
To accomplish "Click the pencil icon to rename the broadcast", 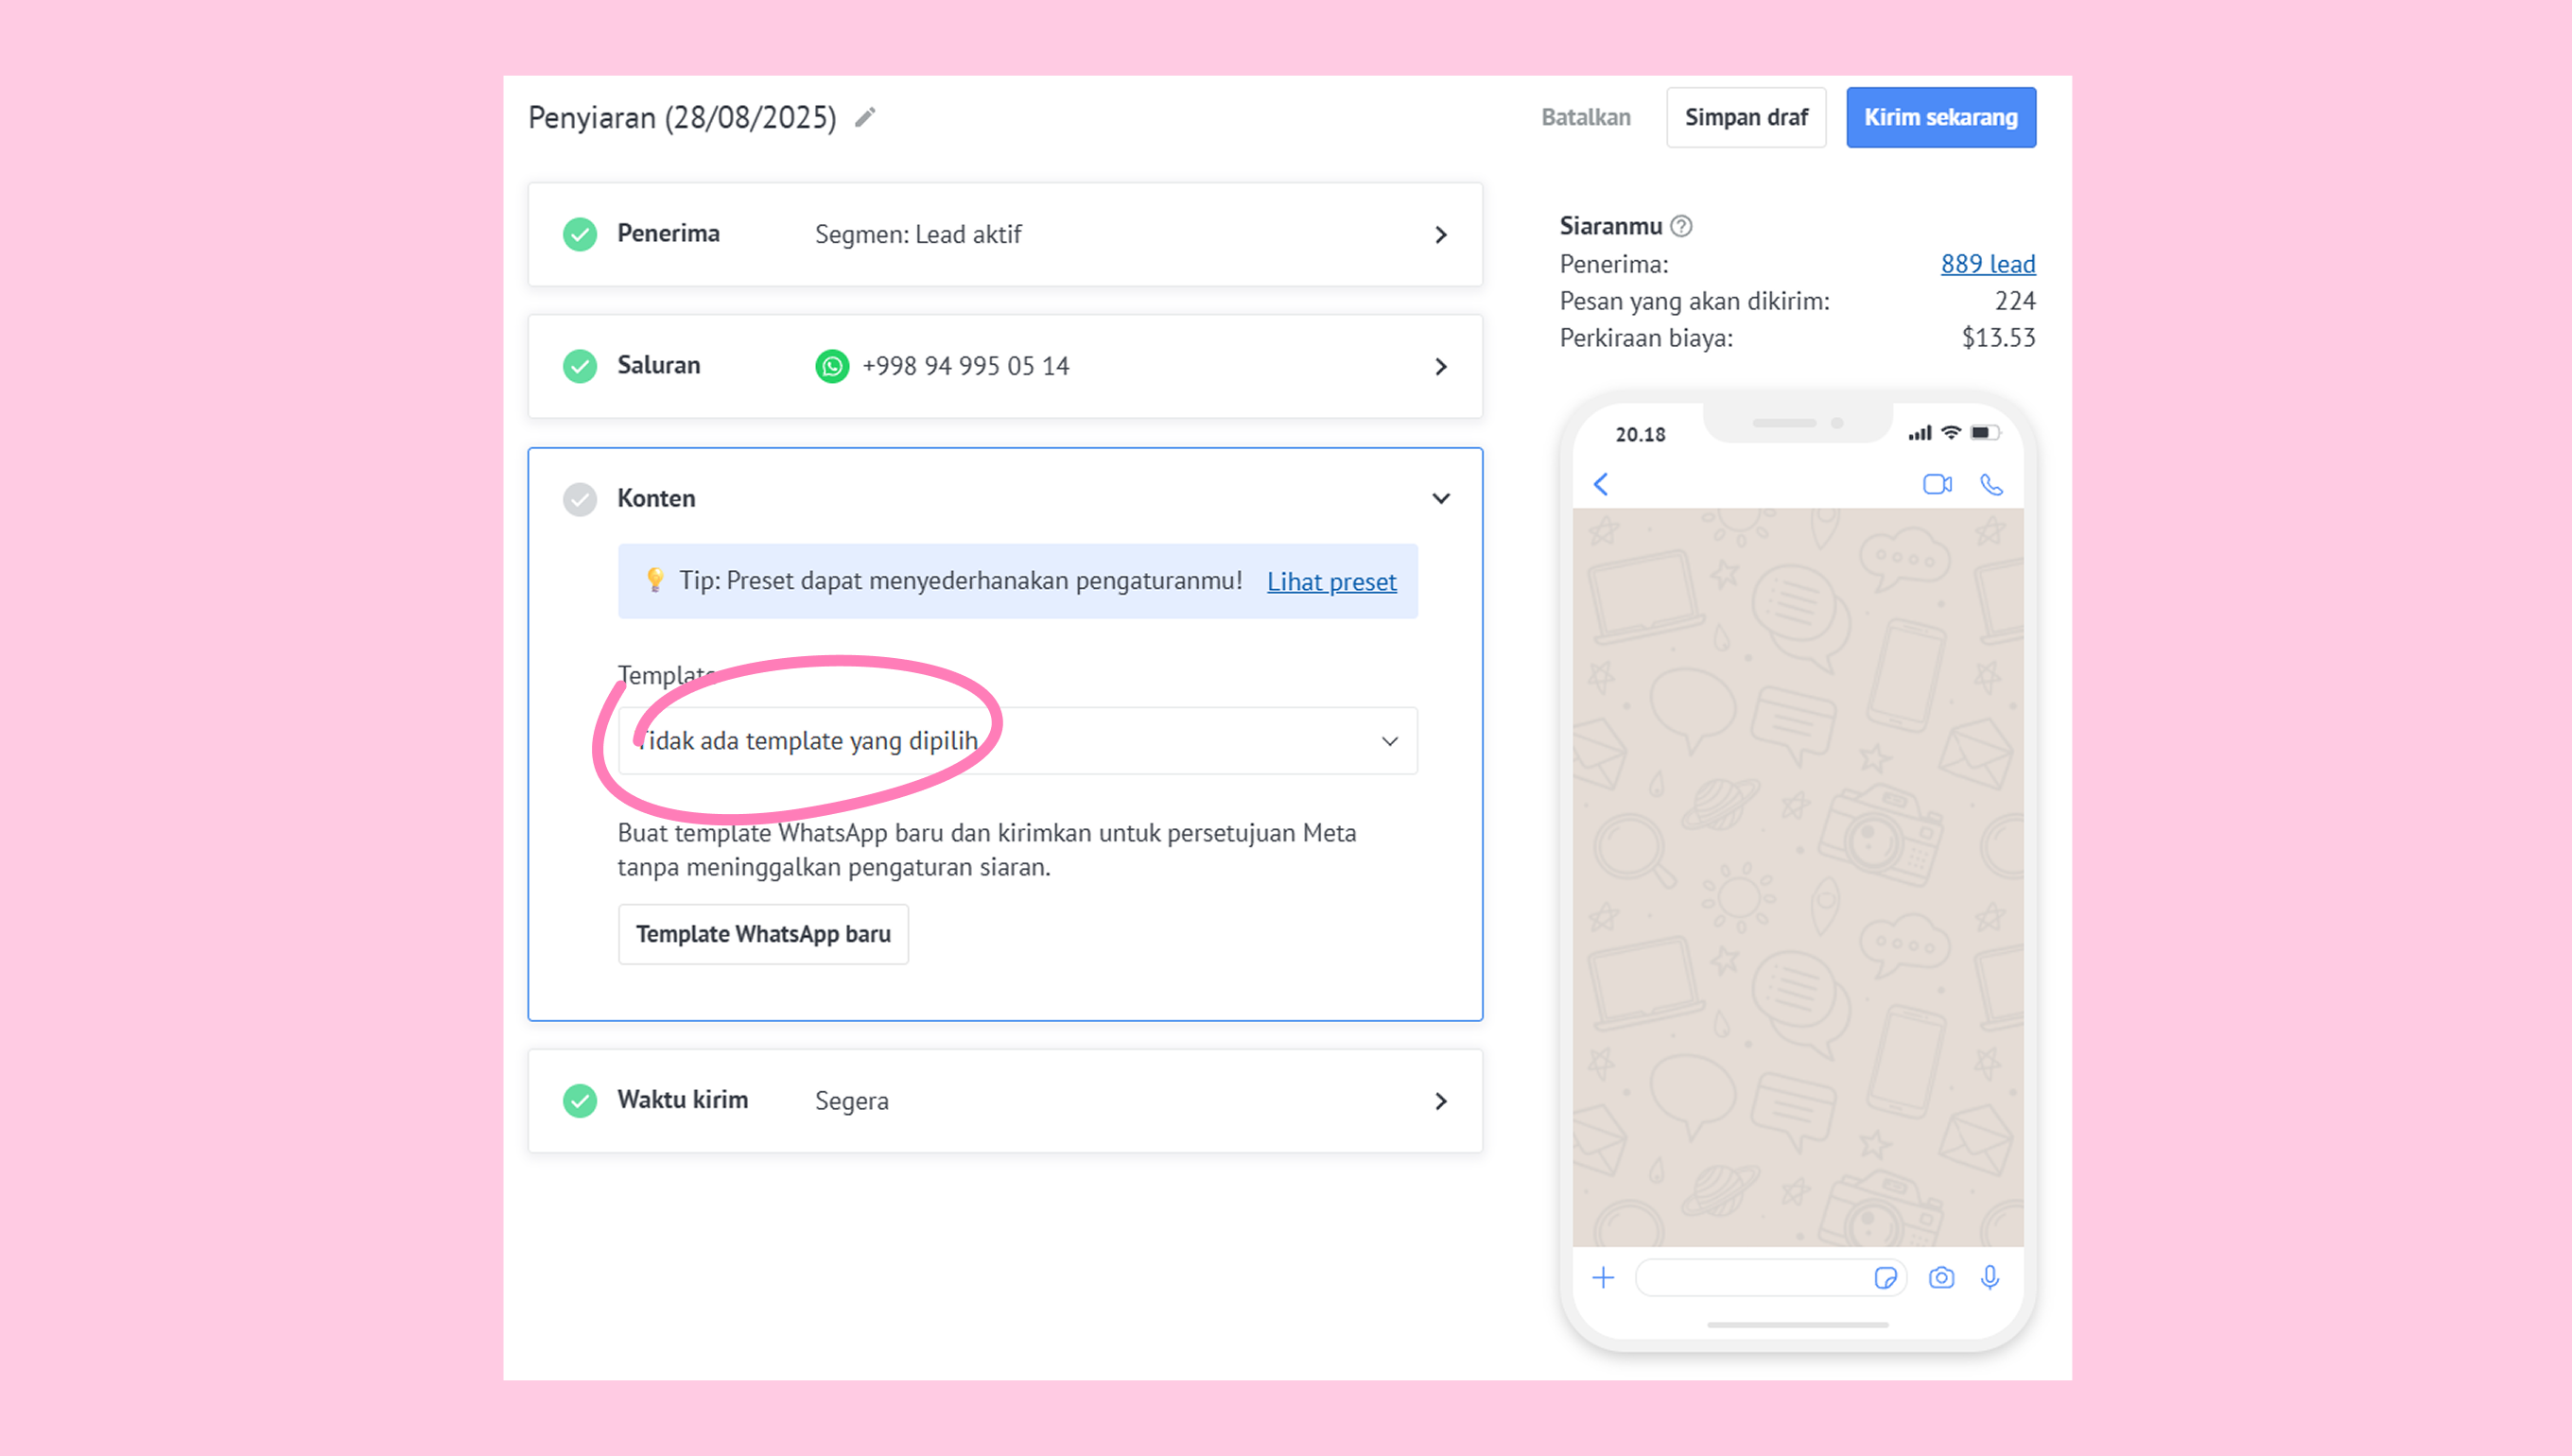I will click(865, 117).
